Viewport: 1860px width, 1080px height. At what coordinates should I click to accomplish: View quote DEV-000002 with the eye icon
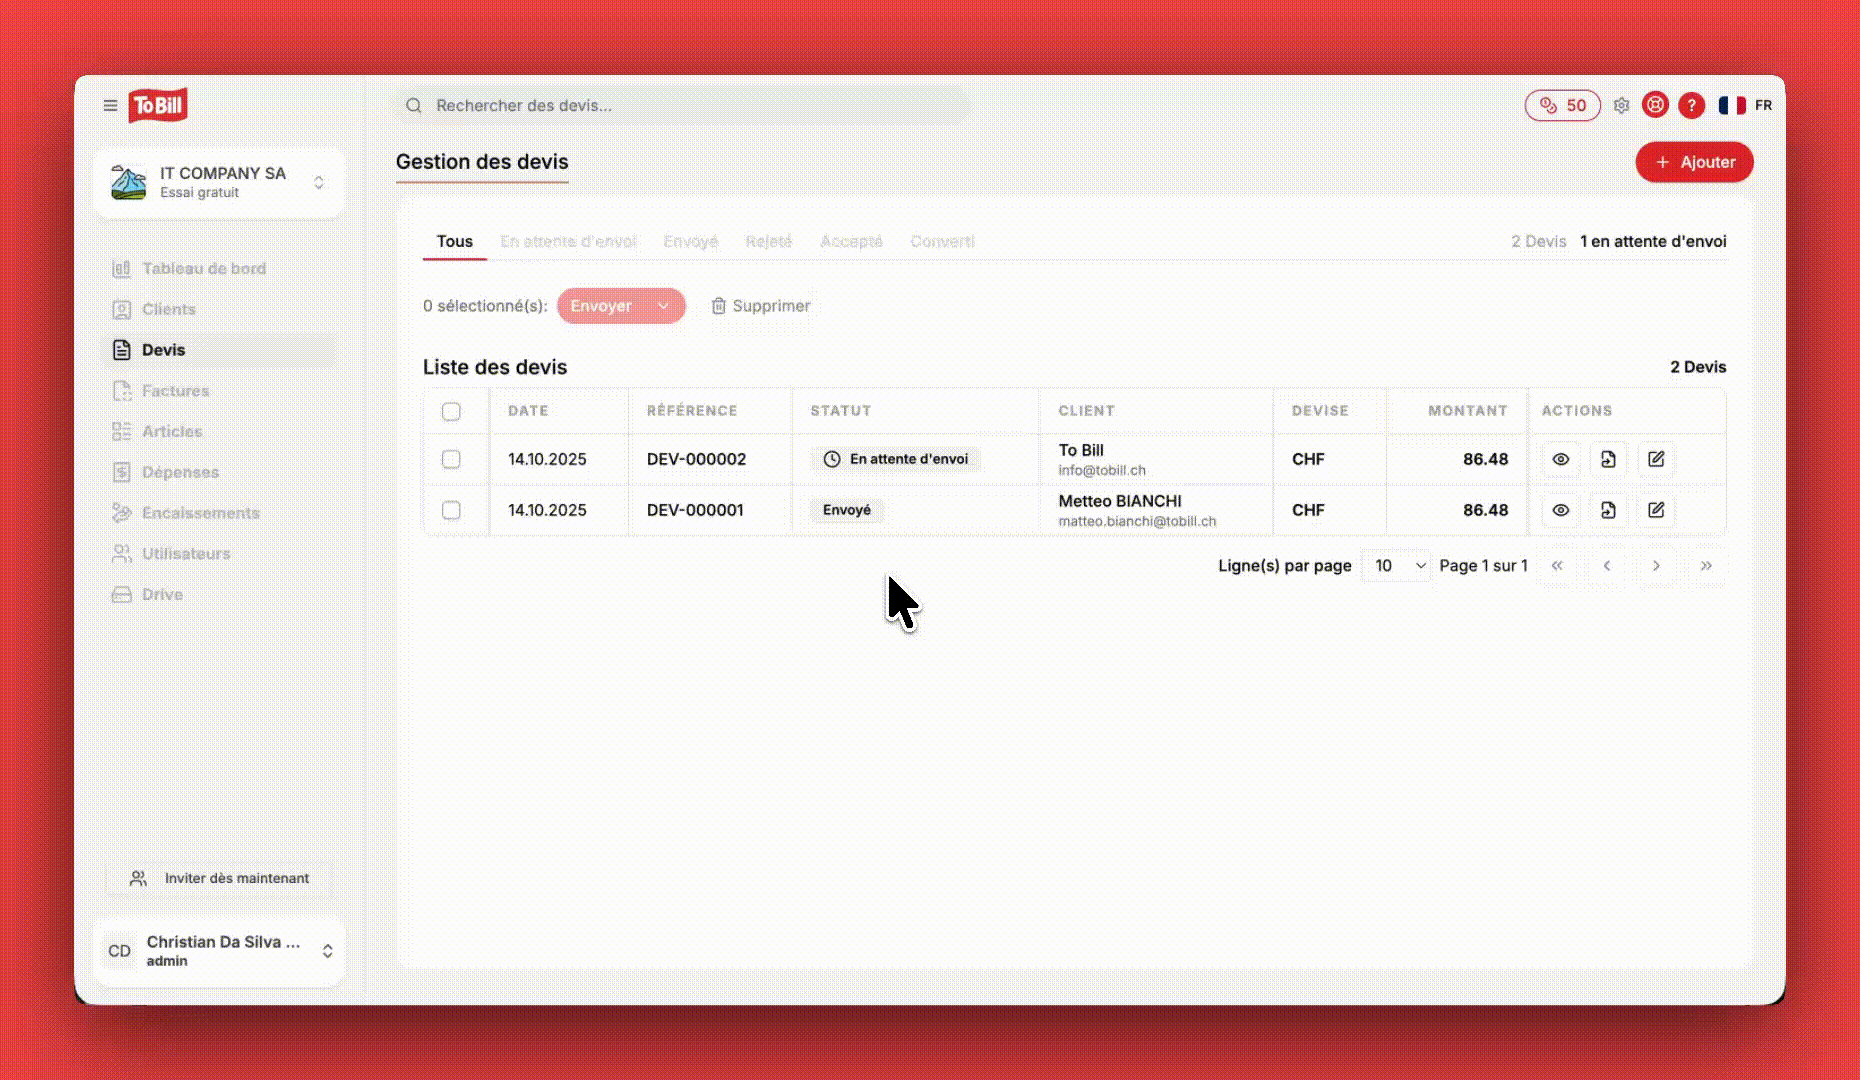[1560, 459]
